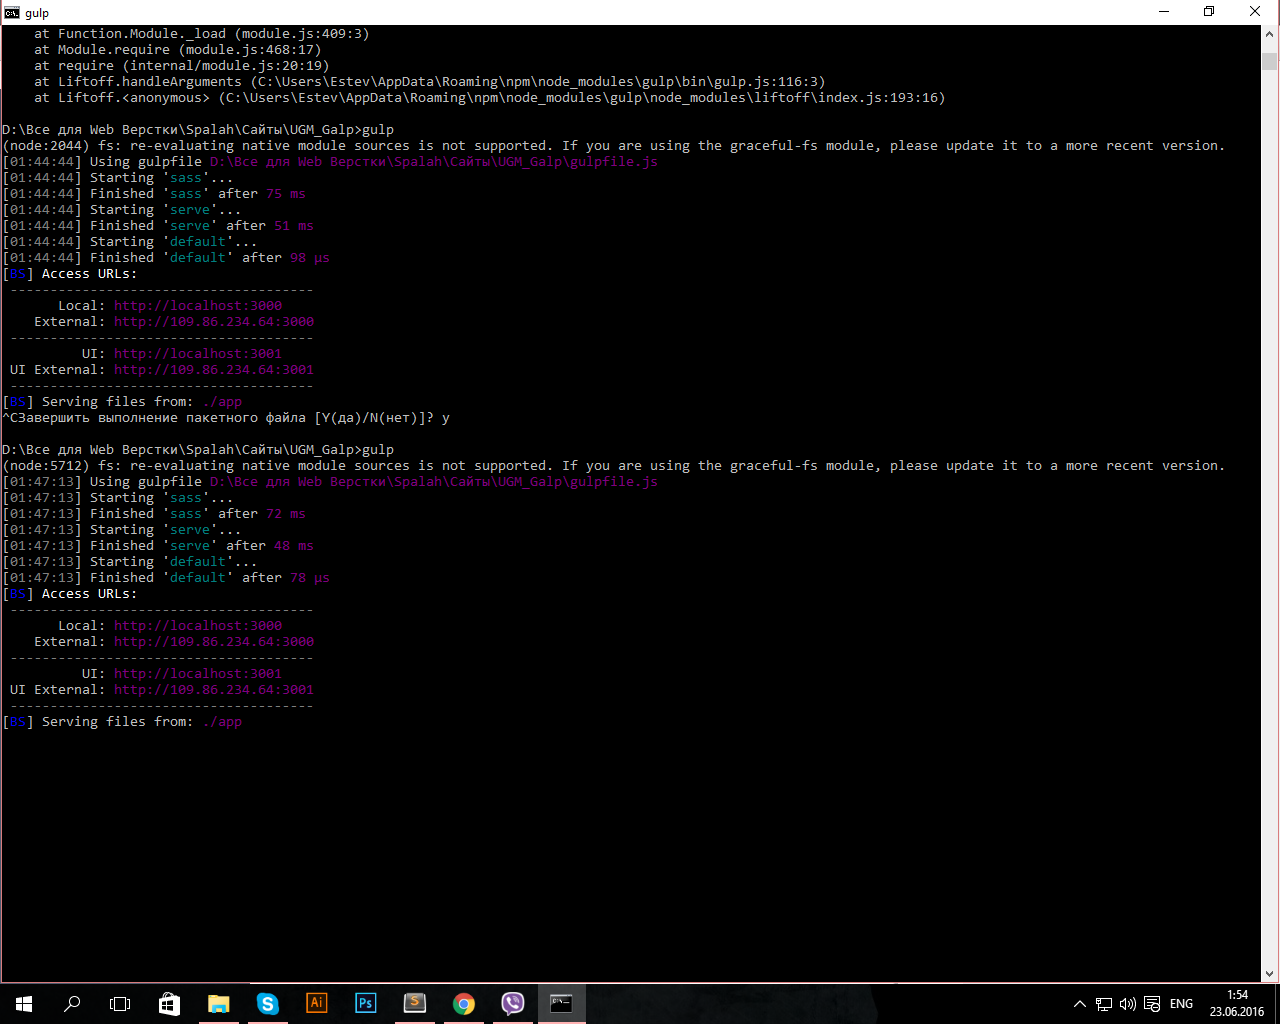The image size is (1280, 1024).
Task: Select the command prompt taskbar button
Action: click(x=561, y=1004)
